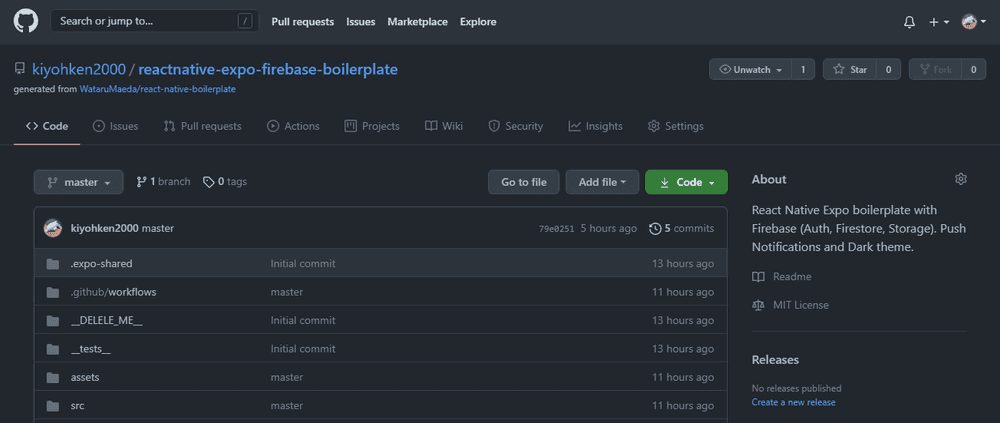Screen dimensions: 1000x423
Task: Open the Unwatch dropdown
Action: tap(751, 70)
